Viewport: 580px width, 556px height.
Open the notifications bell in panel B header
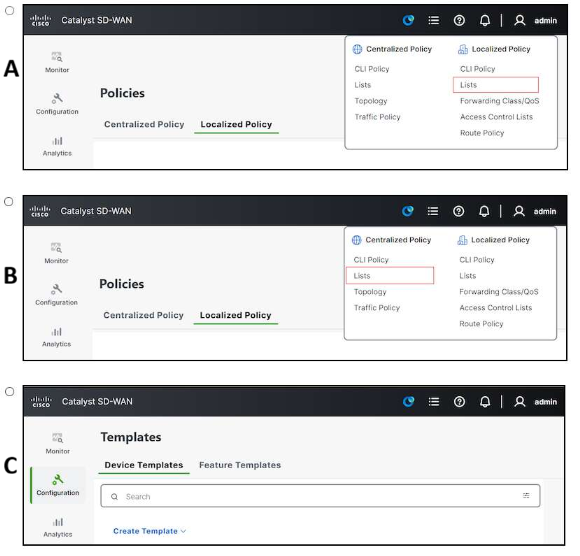[484, 211]
